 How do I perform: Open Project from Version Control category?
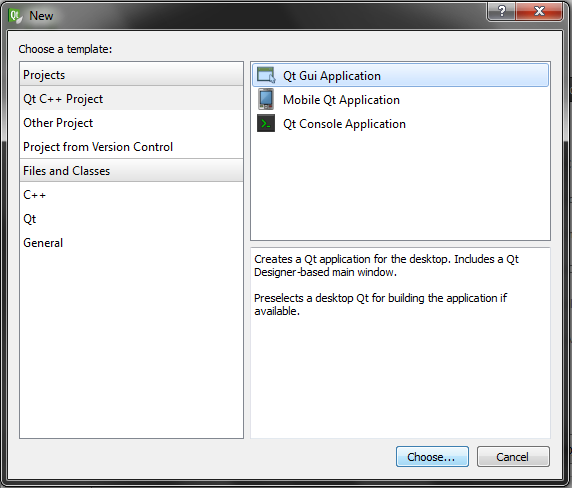click(x=131, y=147)
